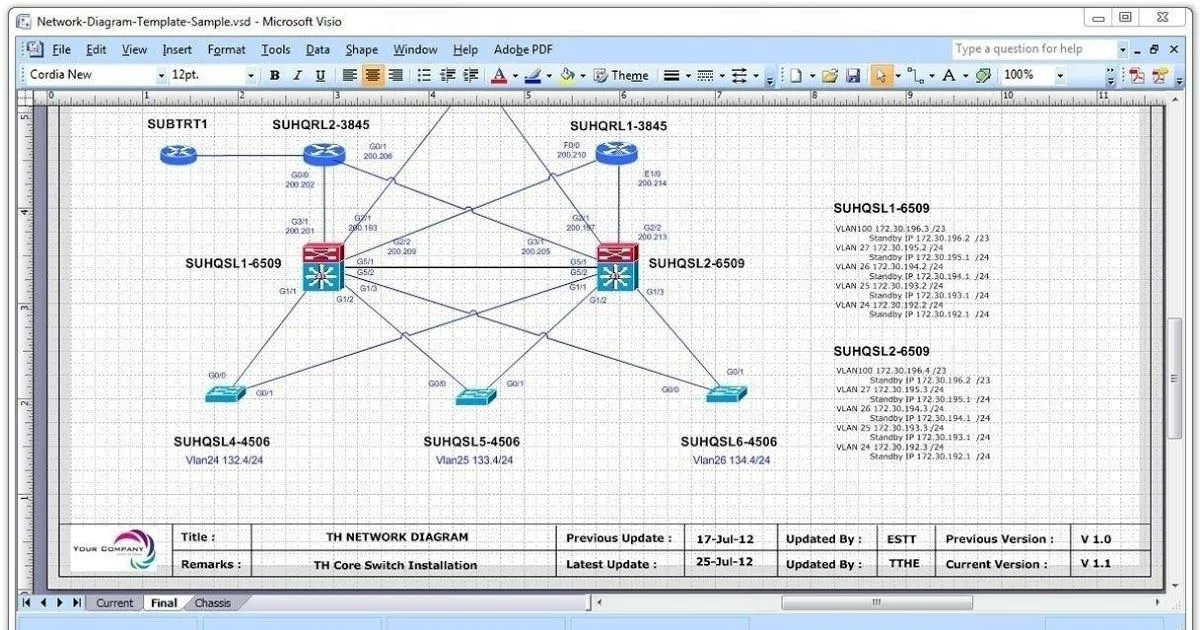The height and width of the screenshot is (630, 1200).
Task: Open the Format menu
Action: point(226,49)
